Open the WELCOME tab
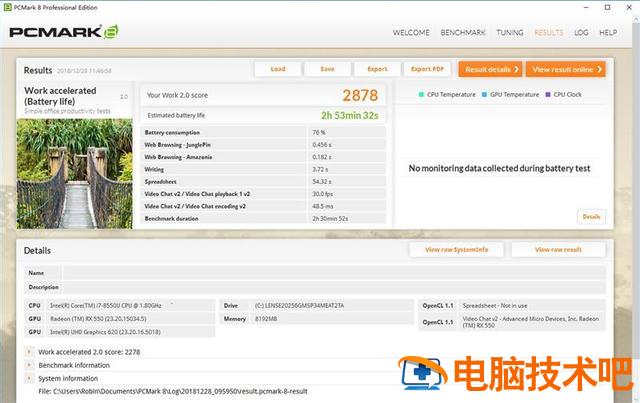Image resolution: width=640 pixels, height=403 pixels. pyautogui.click(x=411, y=33)
